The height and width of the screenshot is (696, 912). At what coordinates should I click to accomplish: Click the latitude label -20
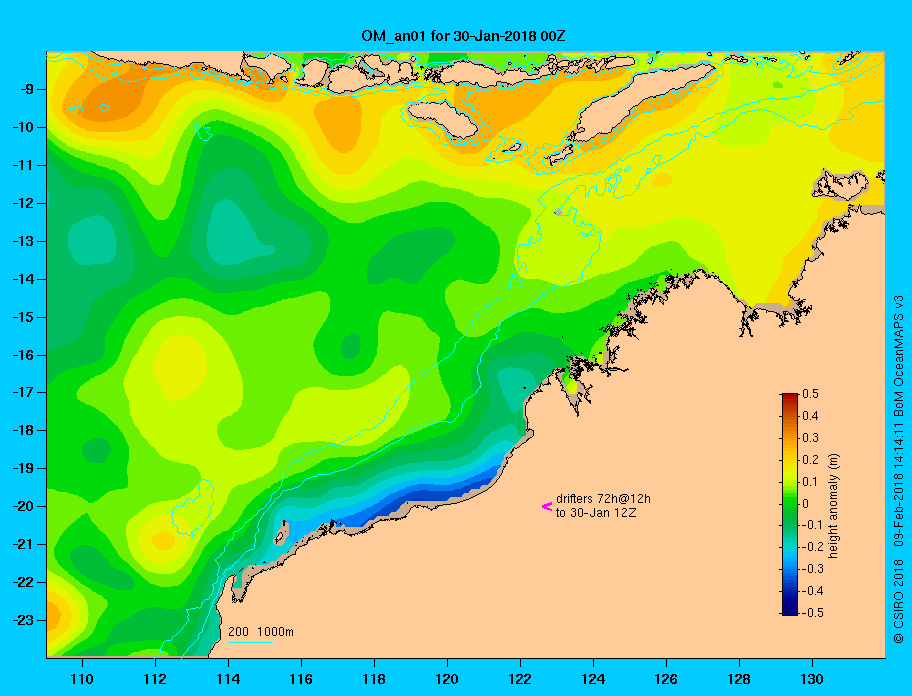(x=22, y=506)
